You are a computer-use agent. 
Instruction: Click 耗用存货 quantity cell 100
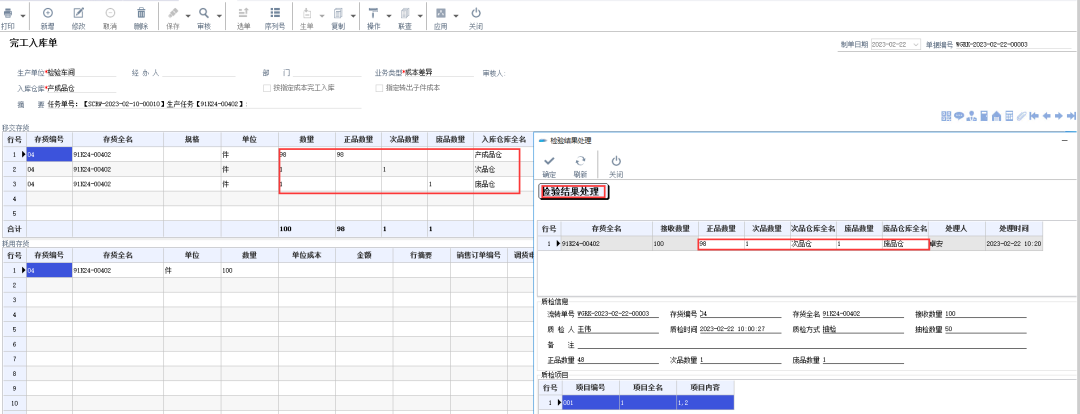tap(249, 271)
